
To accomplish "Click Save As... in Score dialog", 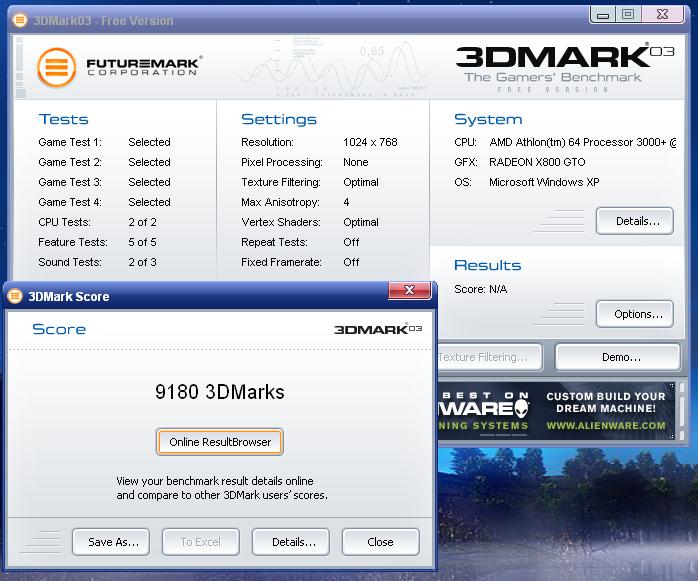I will (111, 542).
